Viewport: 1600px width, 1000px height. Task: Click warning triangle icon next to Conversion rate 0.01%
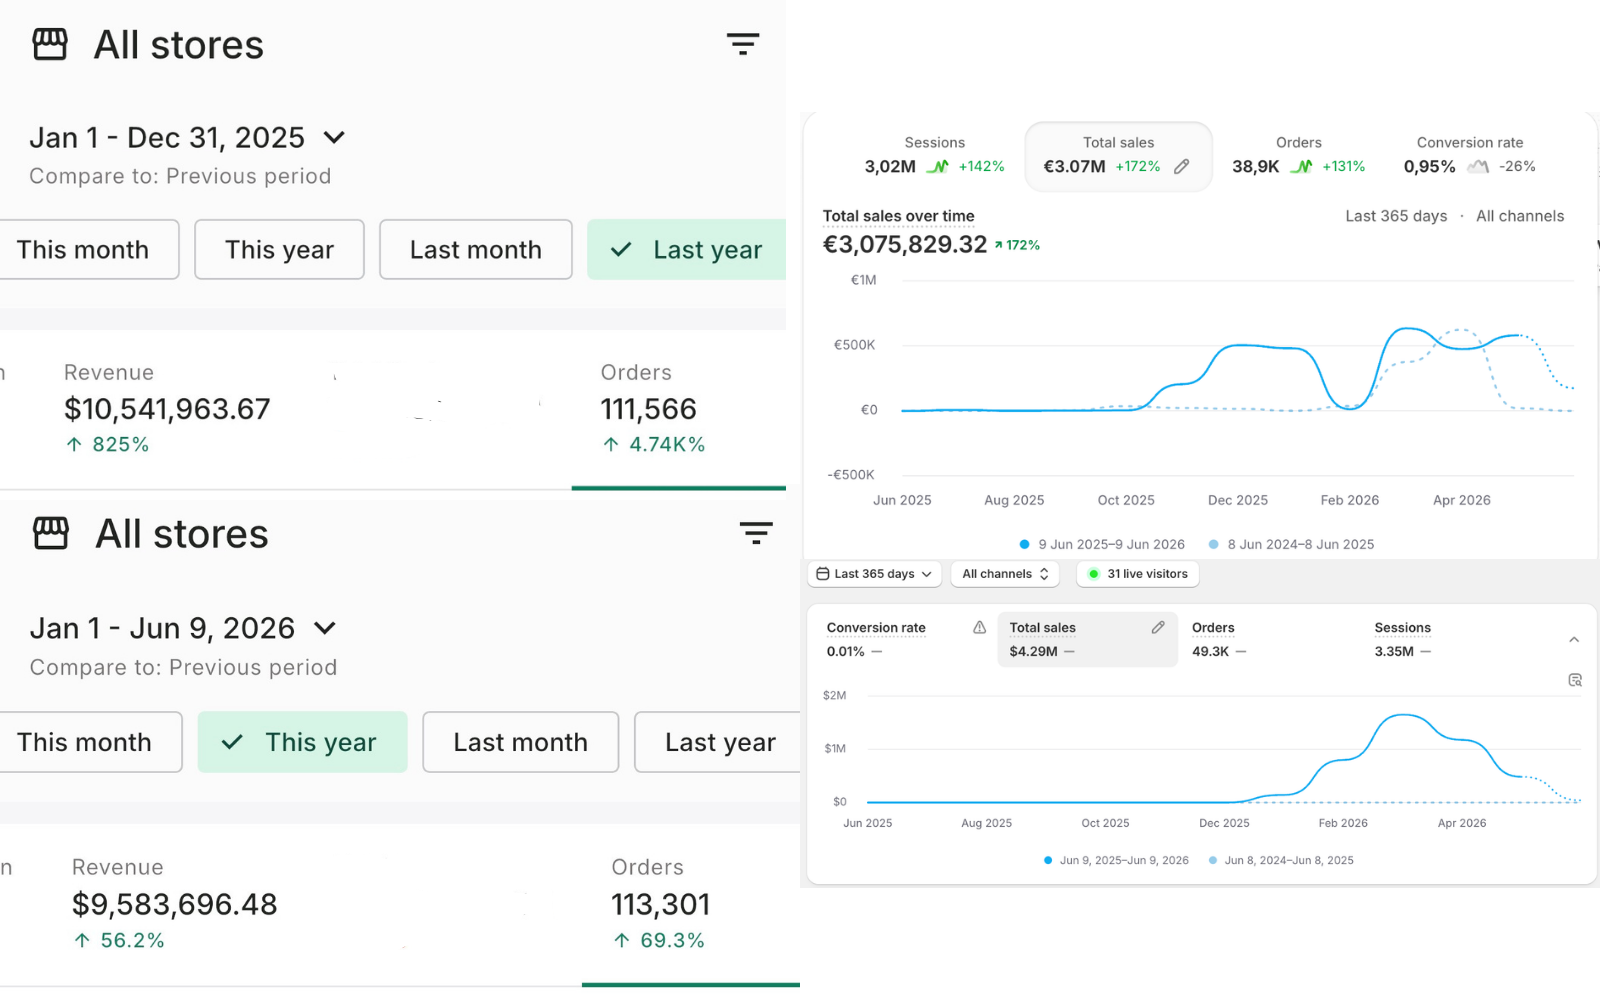pos(980,628)
